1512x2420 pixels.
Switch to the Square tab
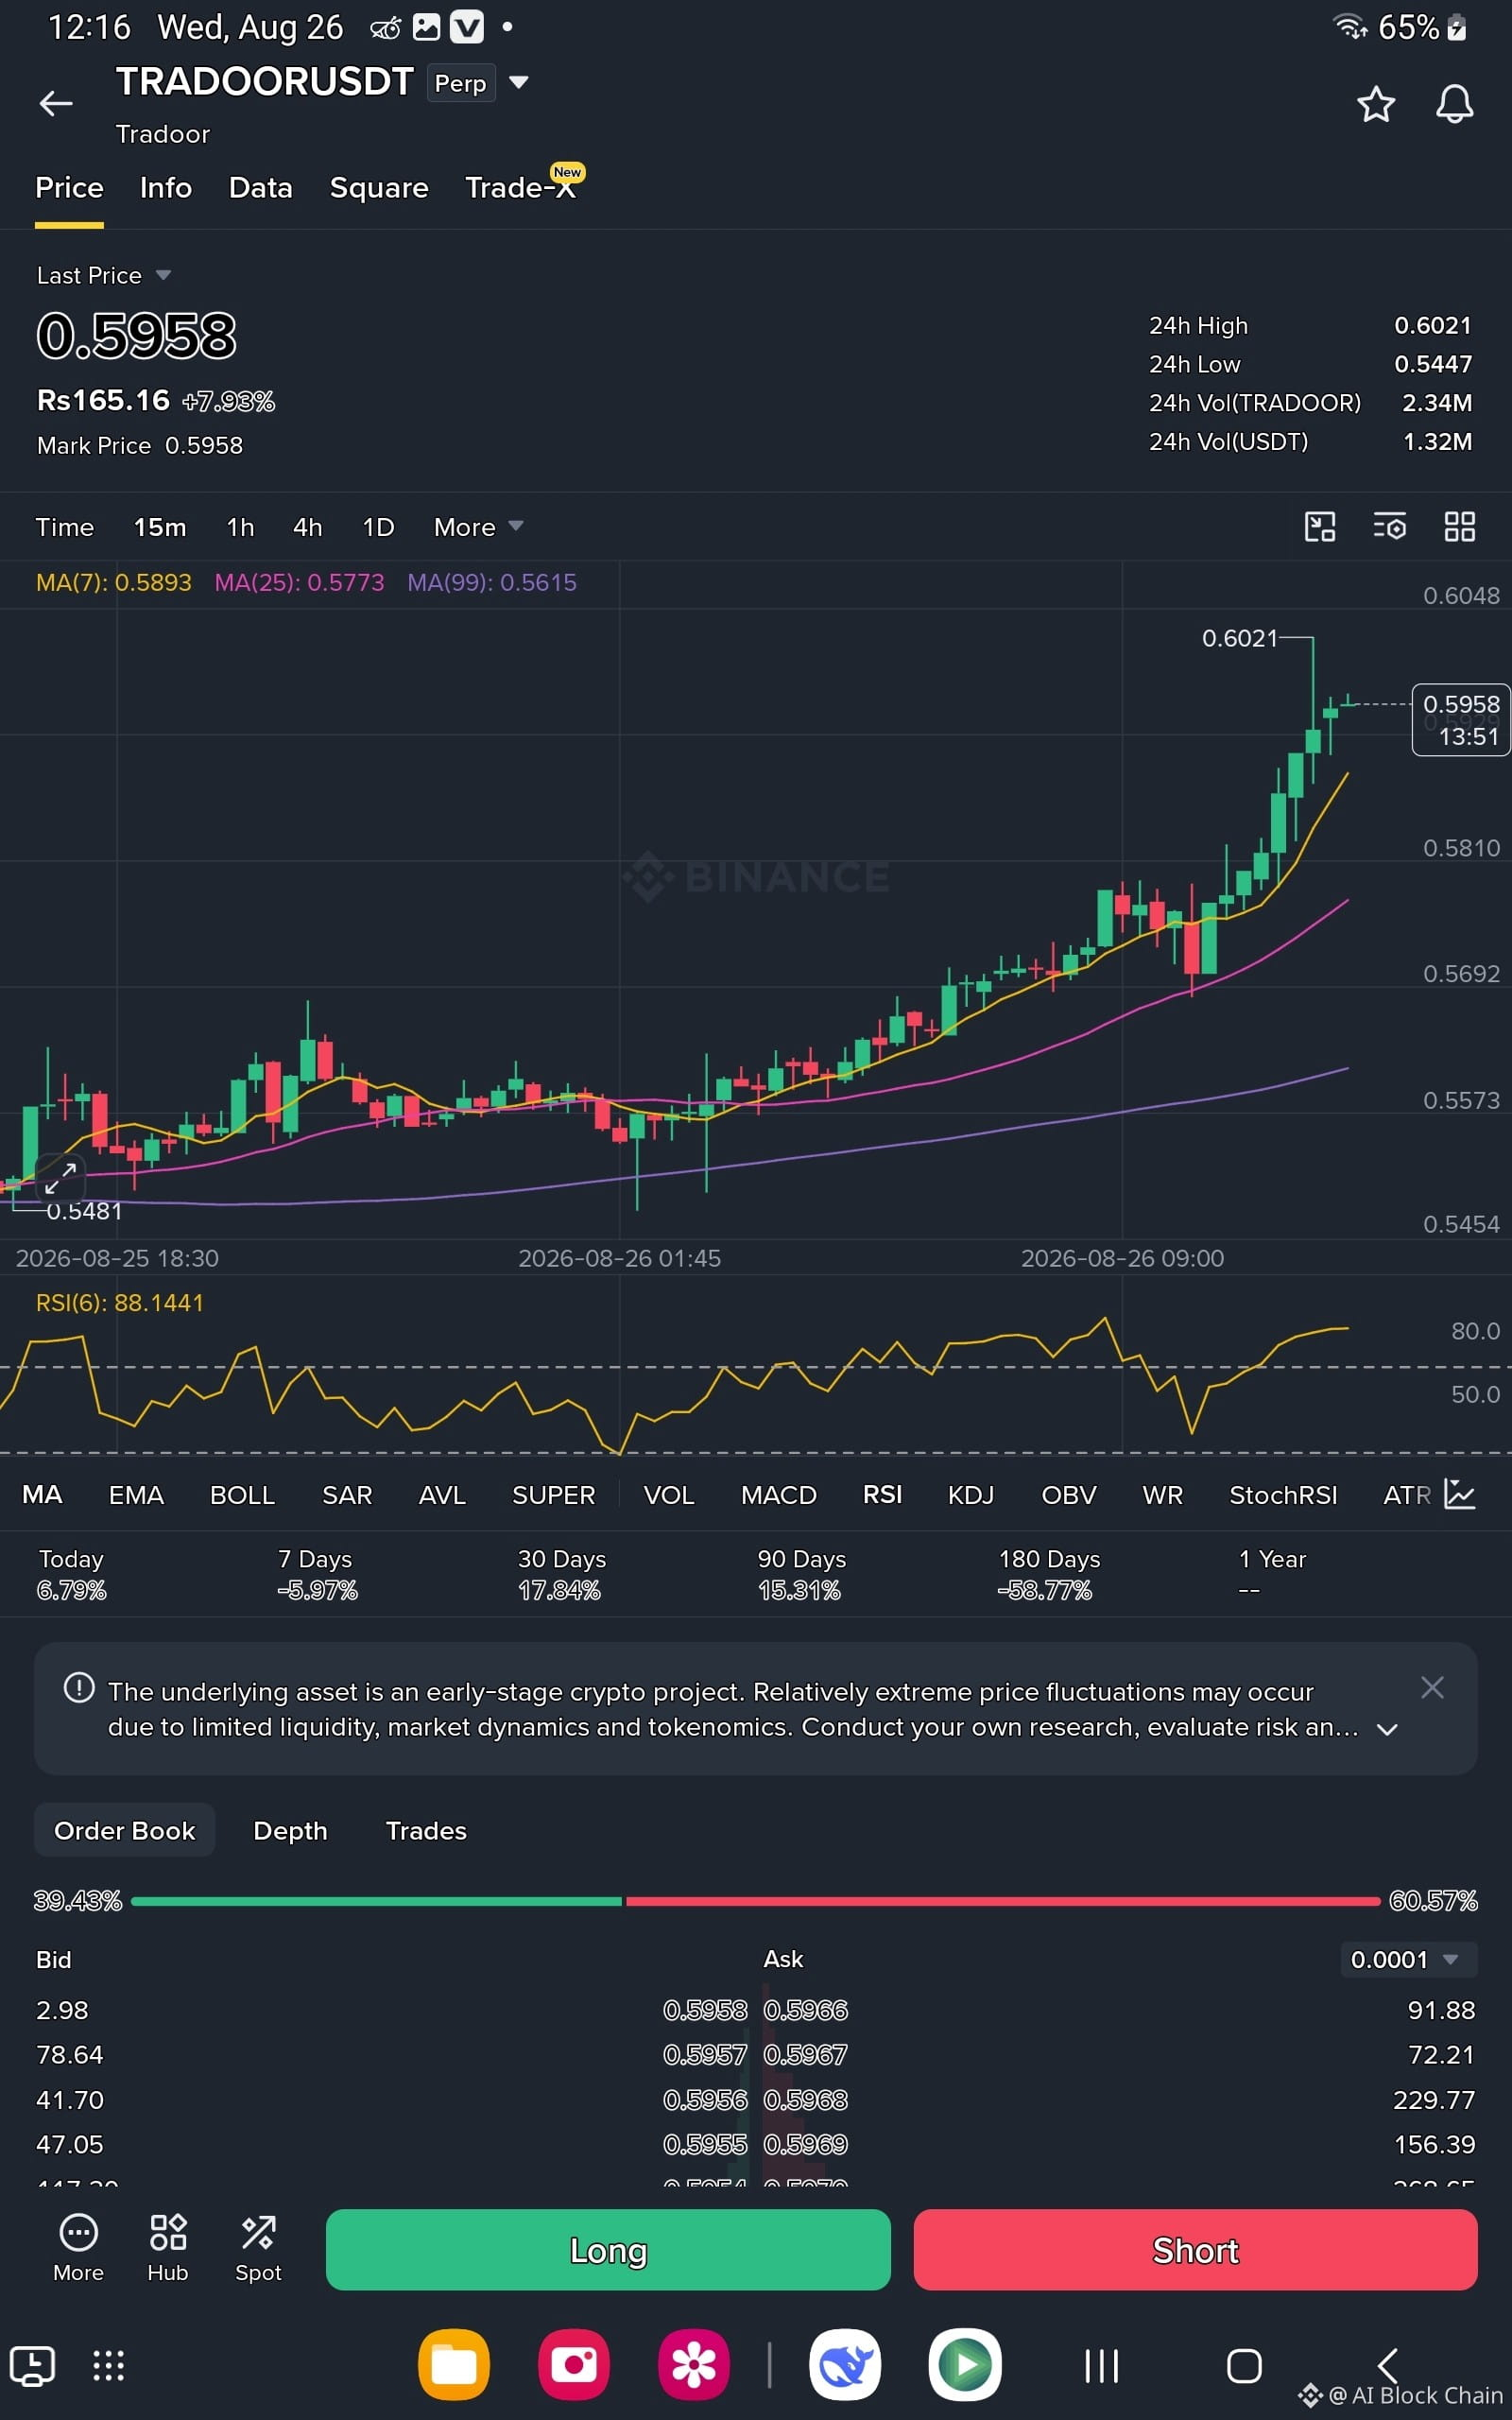coord(379,188)
